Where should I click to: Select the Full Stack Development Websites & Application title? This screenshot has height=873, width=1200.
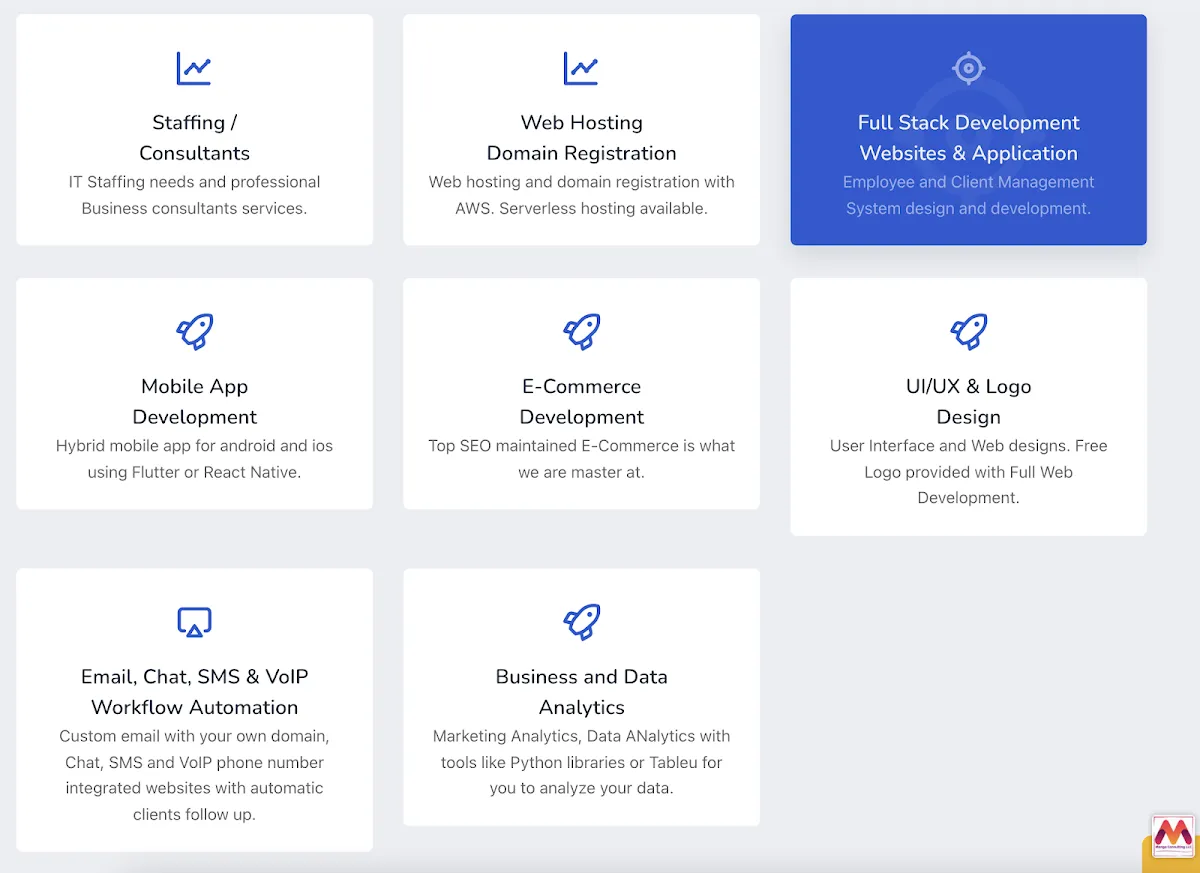pos(968,138)
